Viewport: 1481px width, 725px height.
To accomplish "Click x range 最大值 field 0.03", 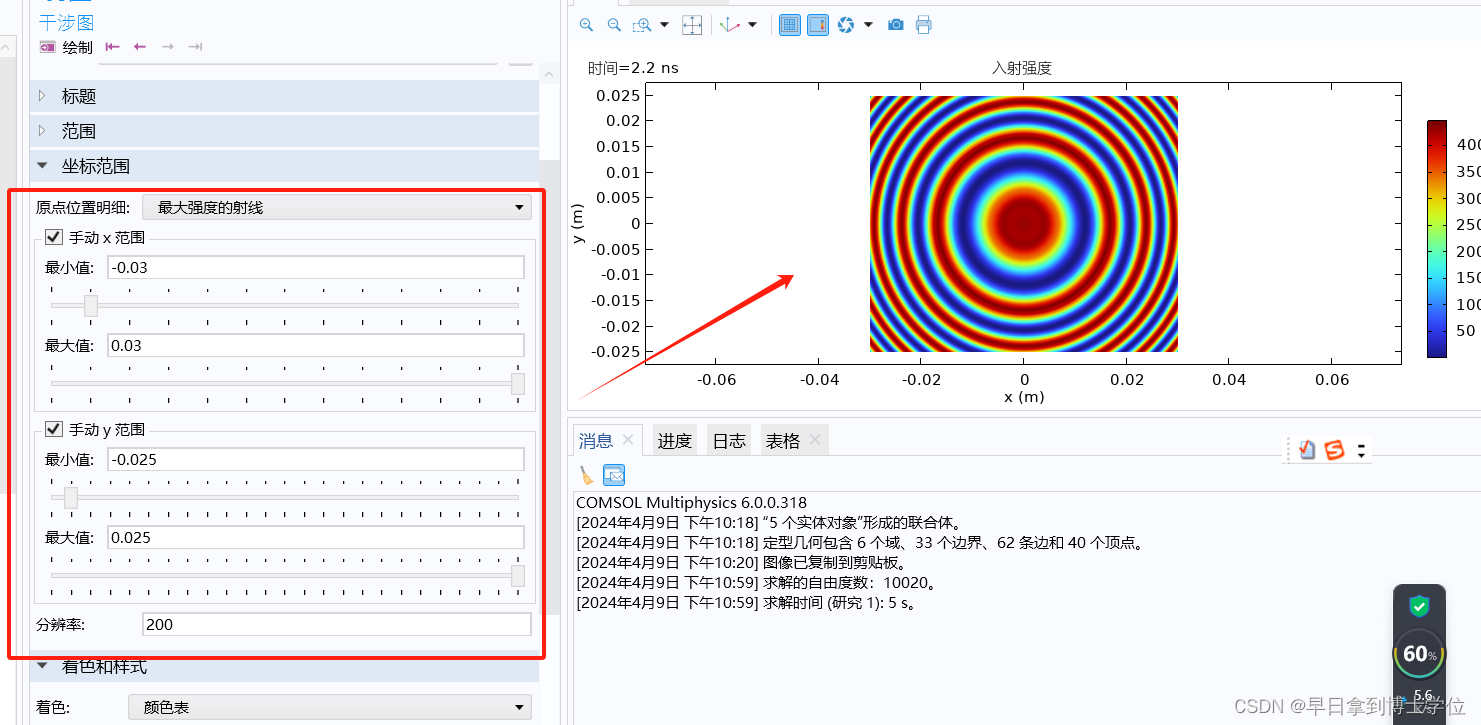I will [315, 345].
